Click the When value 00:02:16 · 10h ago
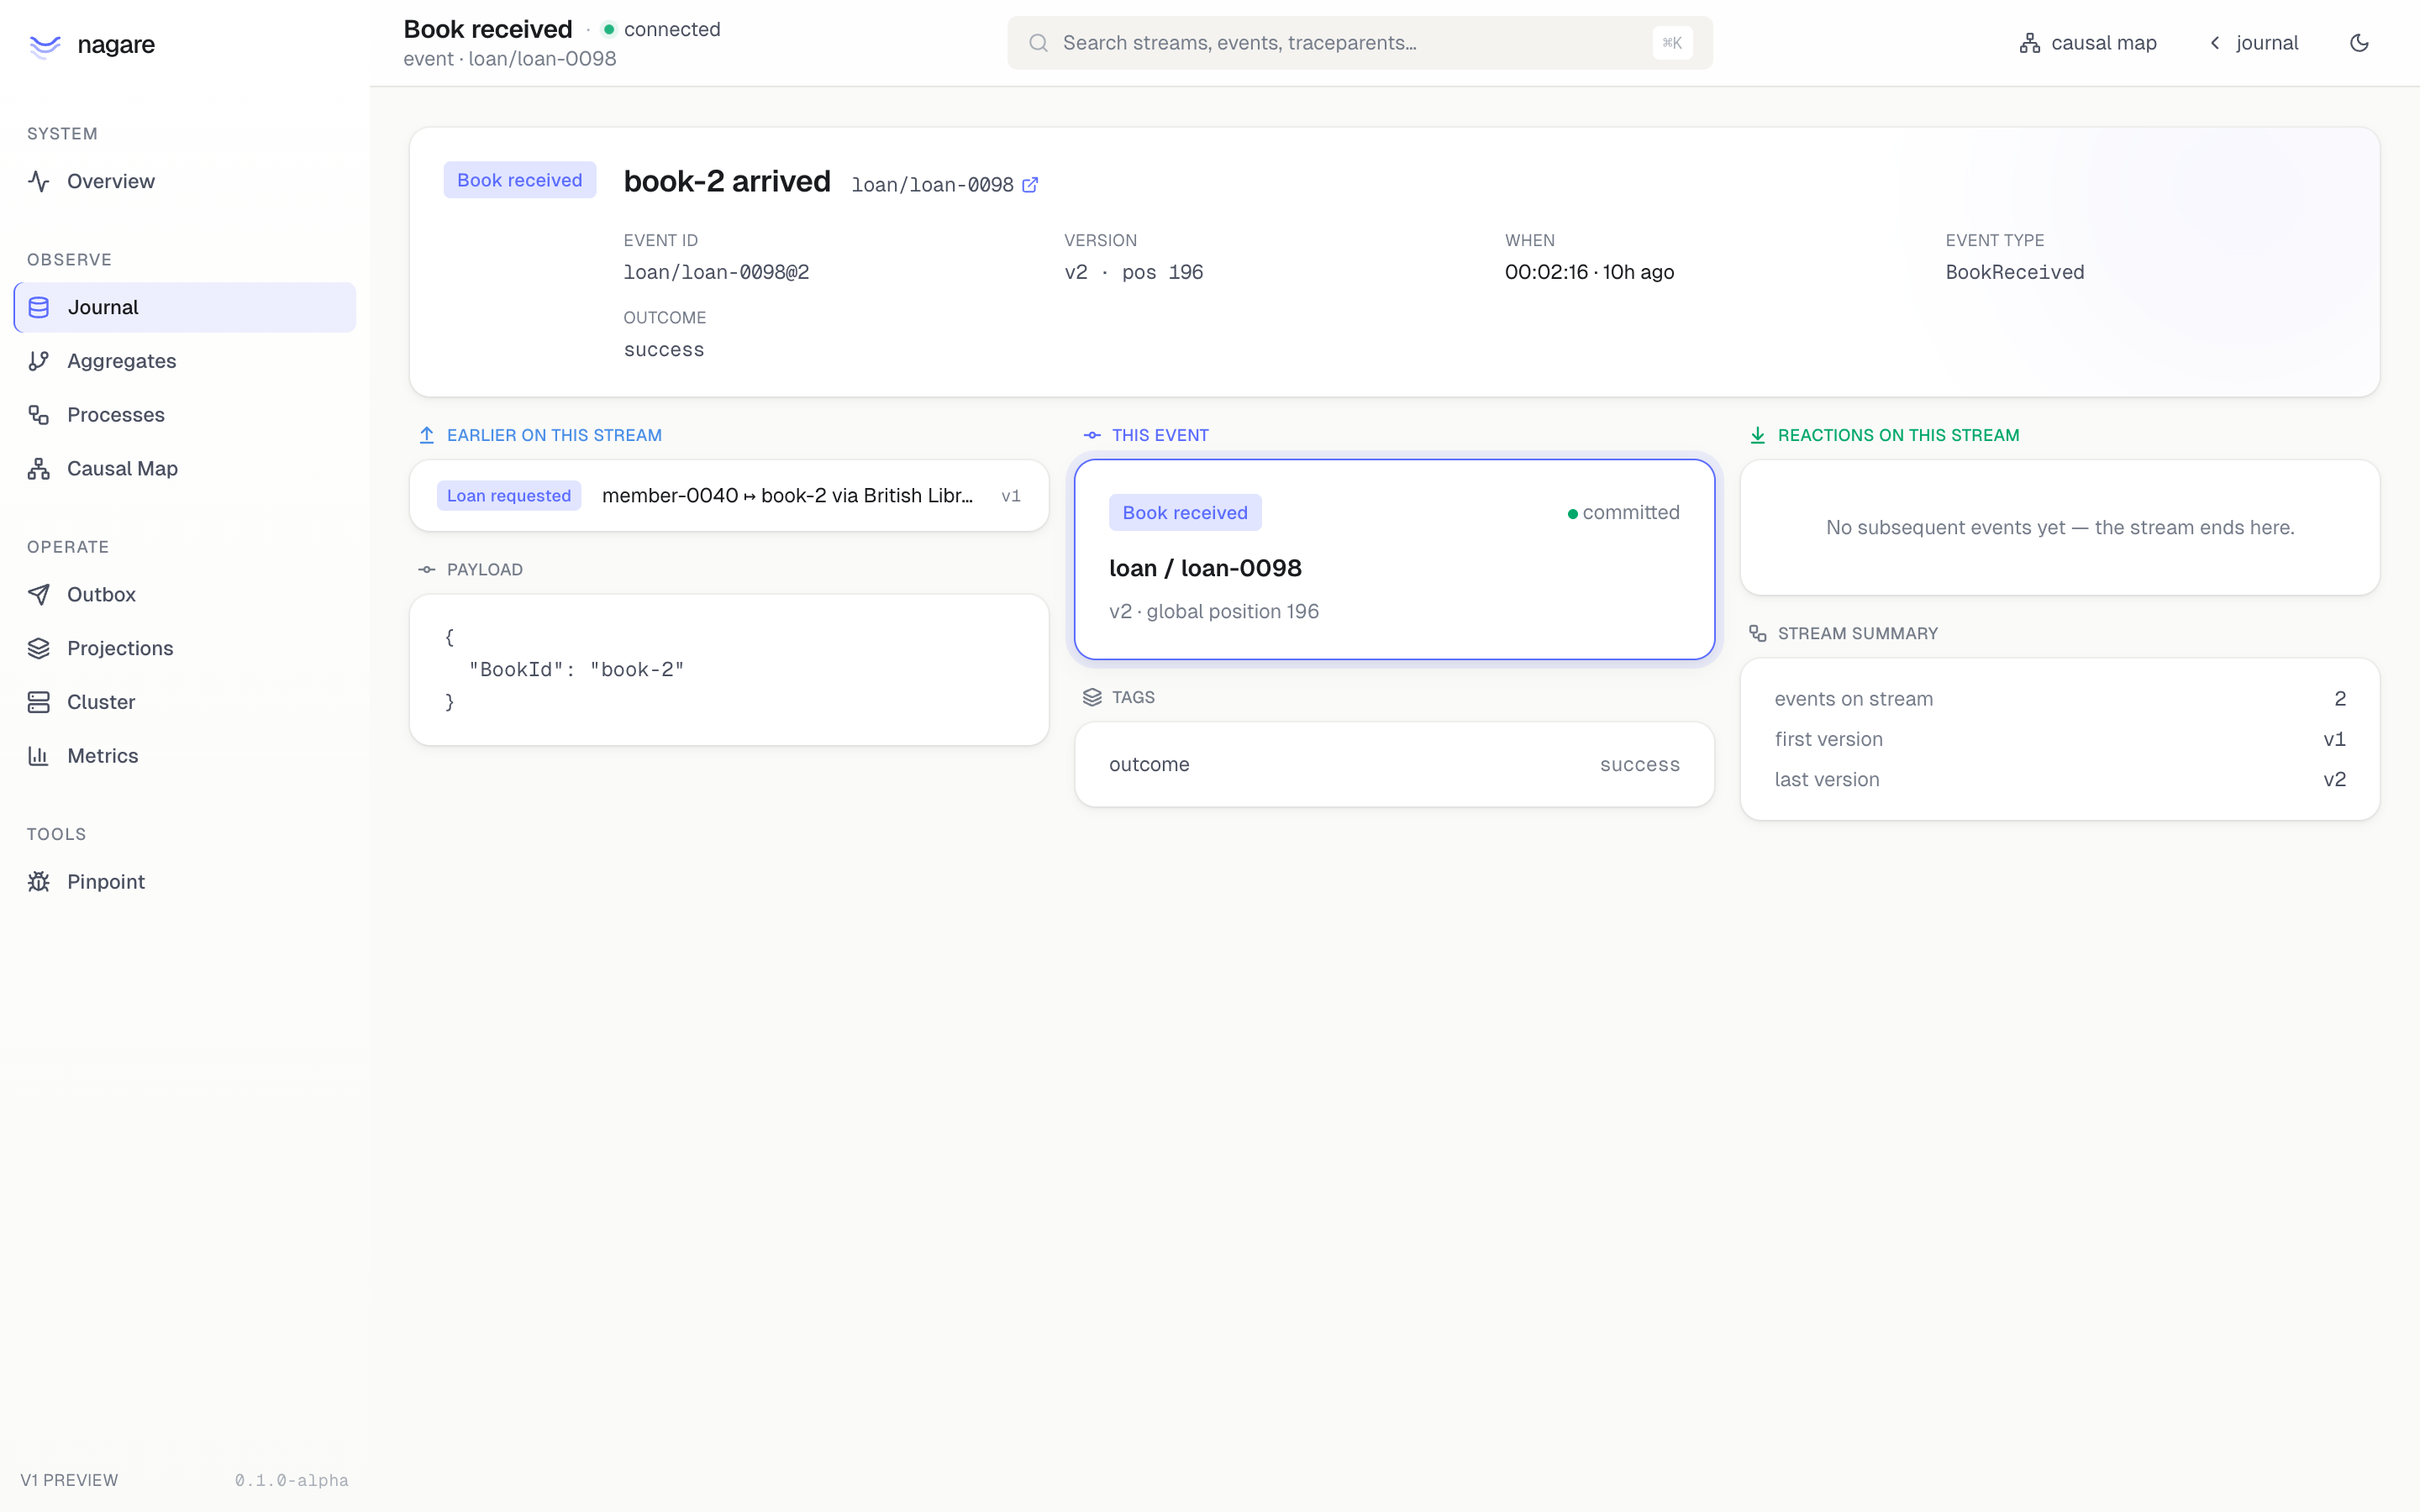This screenshot has width=2420, height=1512. pos(1589,272)
